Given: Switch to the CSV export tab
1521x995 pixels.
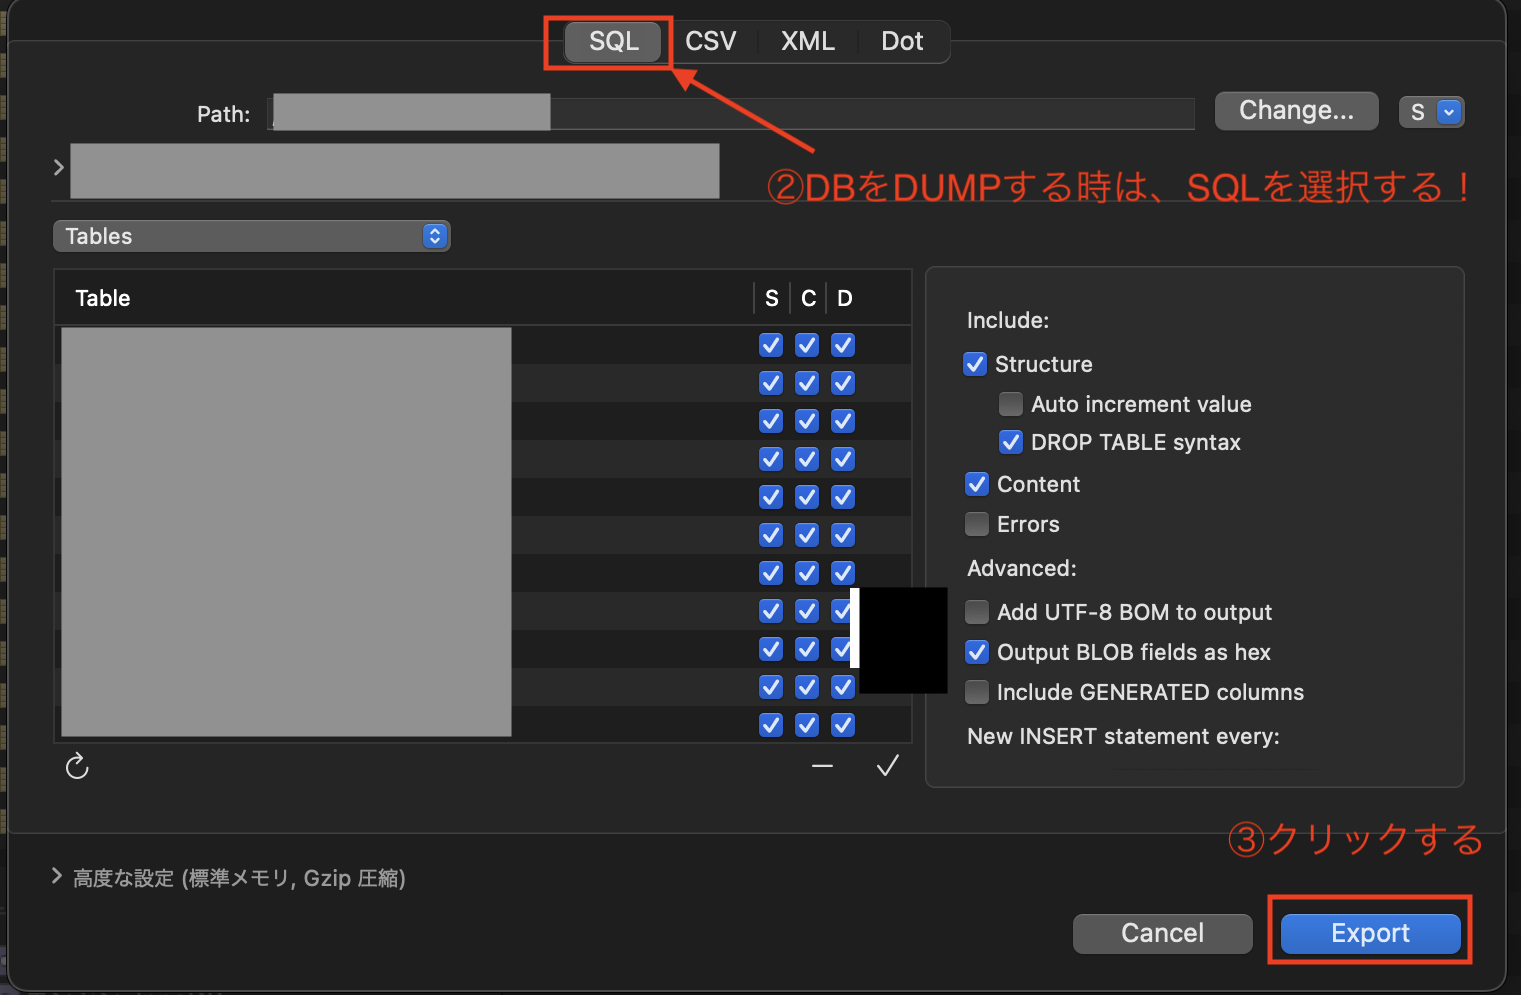Looking at the screenshot, I should tap(710, 41).
